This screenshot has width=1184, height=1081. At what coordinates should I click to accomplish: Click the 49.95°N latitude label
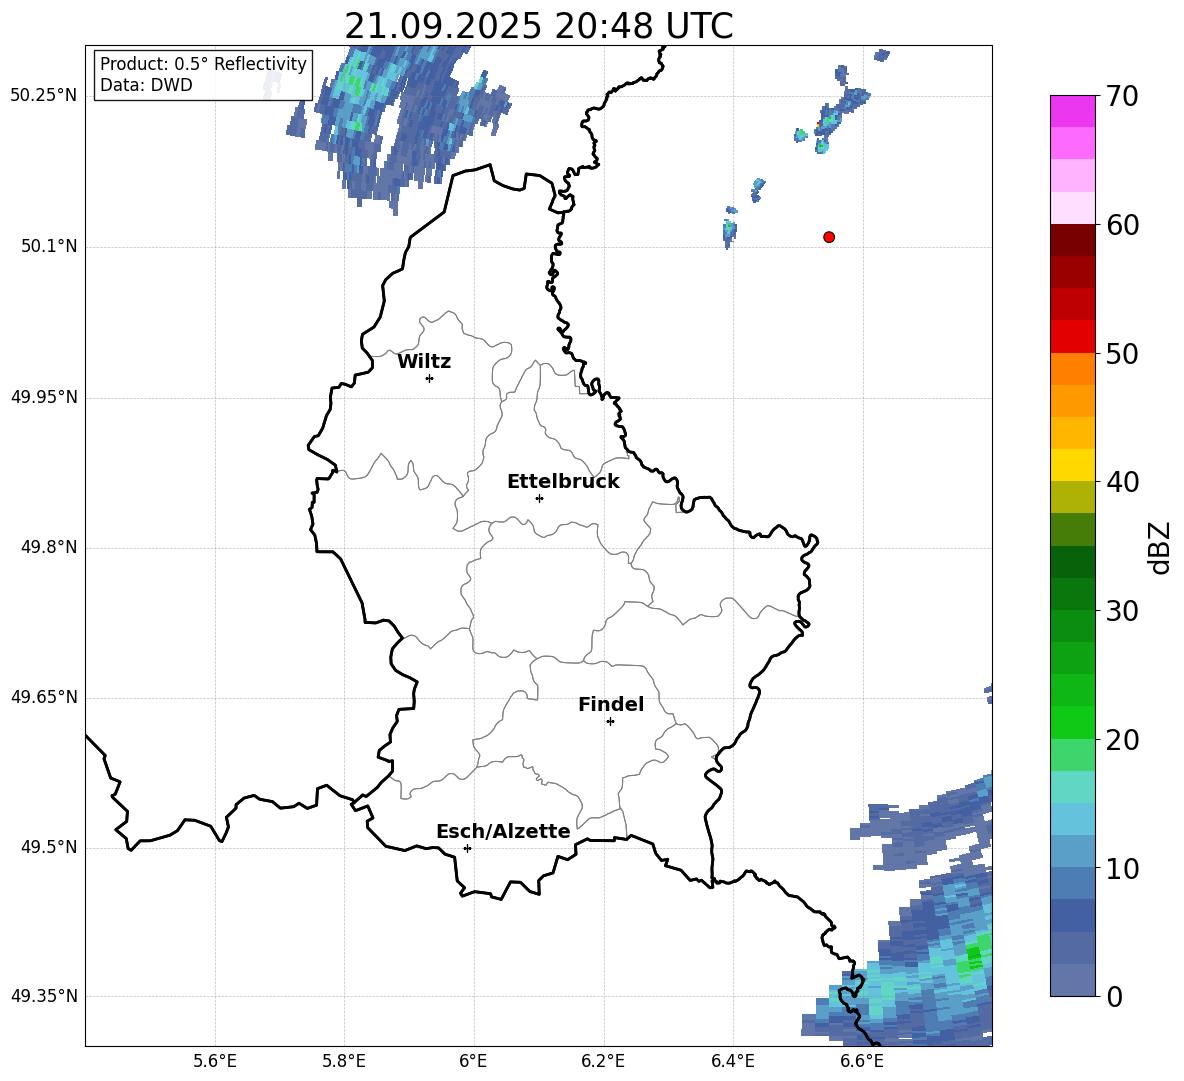pyautogui.click(x=44, y=396)
